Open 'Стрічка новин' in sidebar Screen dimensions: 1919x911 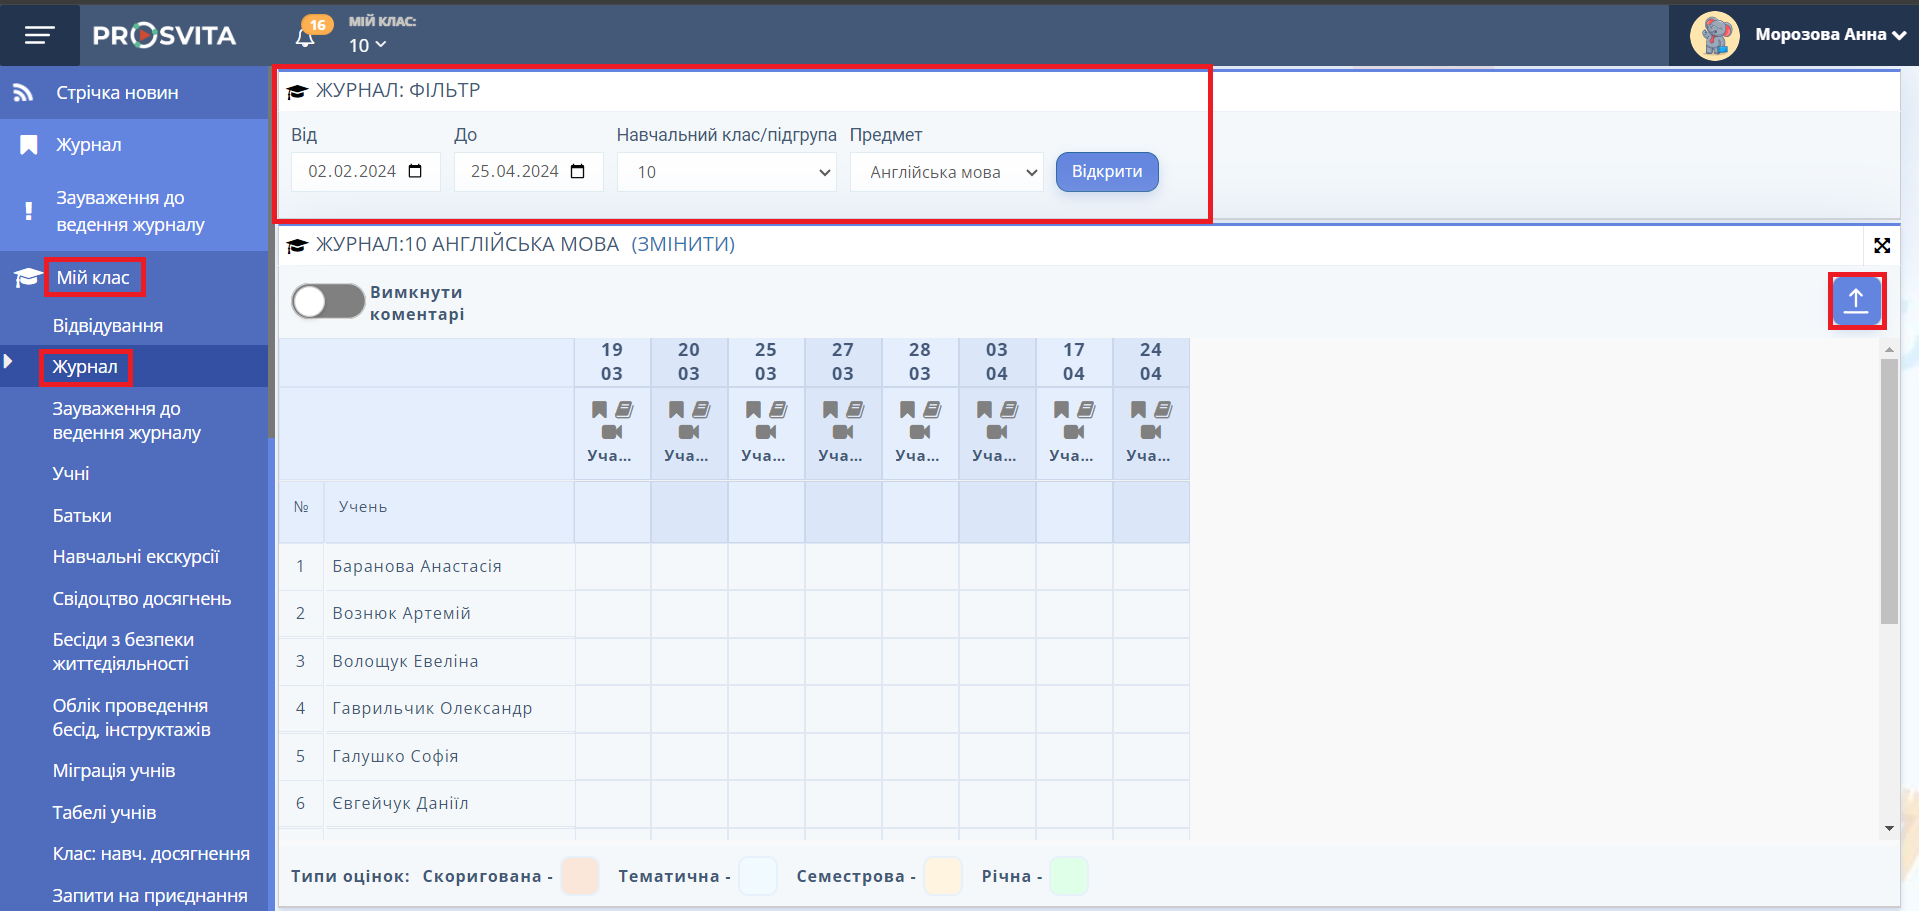tap(117, 93)
